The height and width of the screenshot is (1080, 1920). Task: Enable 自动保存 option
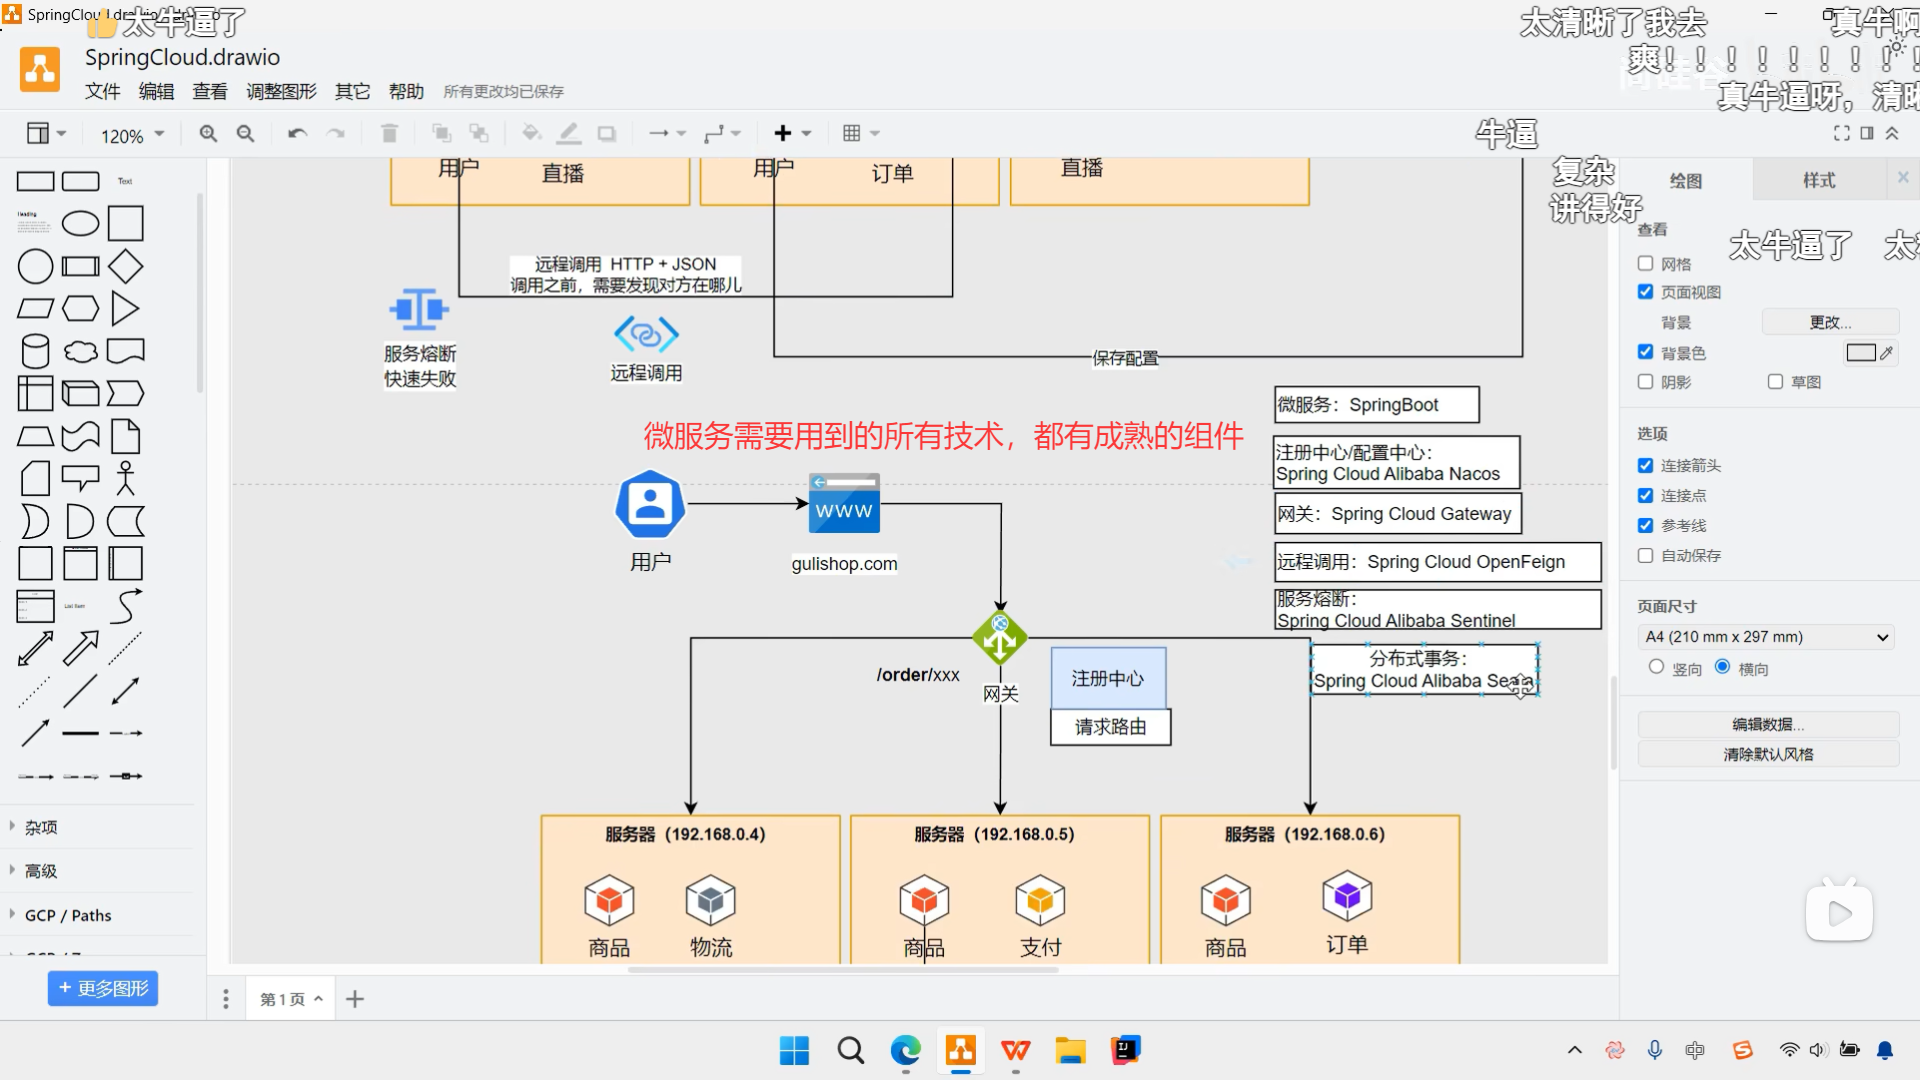click(x=1645, y=556)
